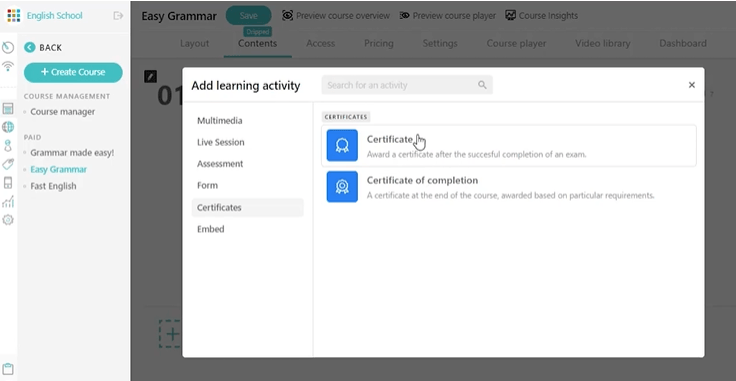
Task: Go back using the BACK link
Action: click(43, 47)
